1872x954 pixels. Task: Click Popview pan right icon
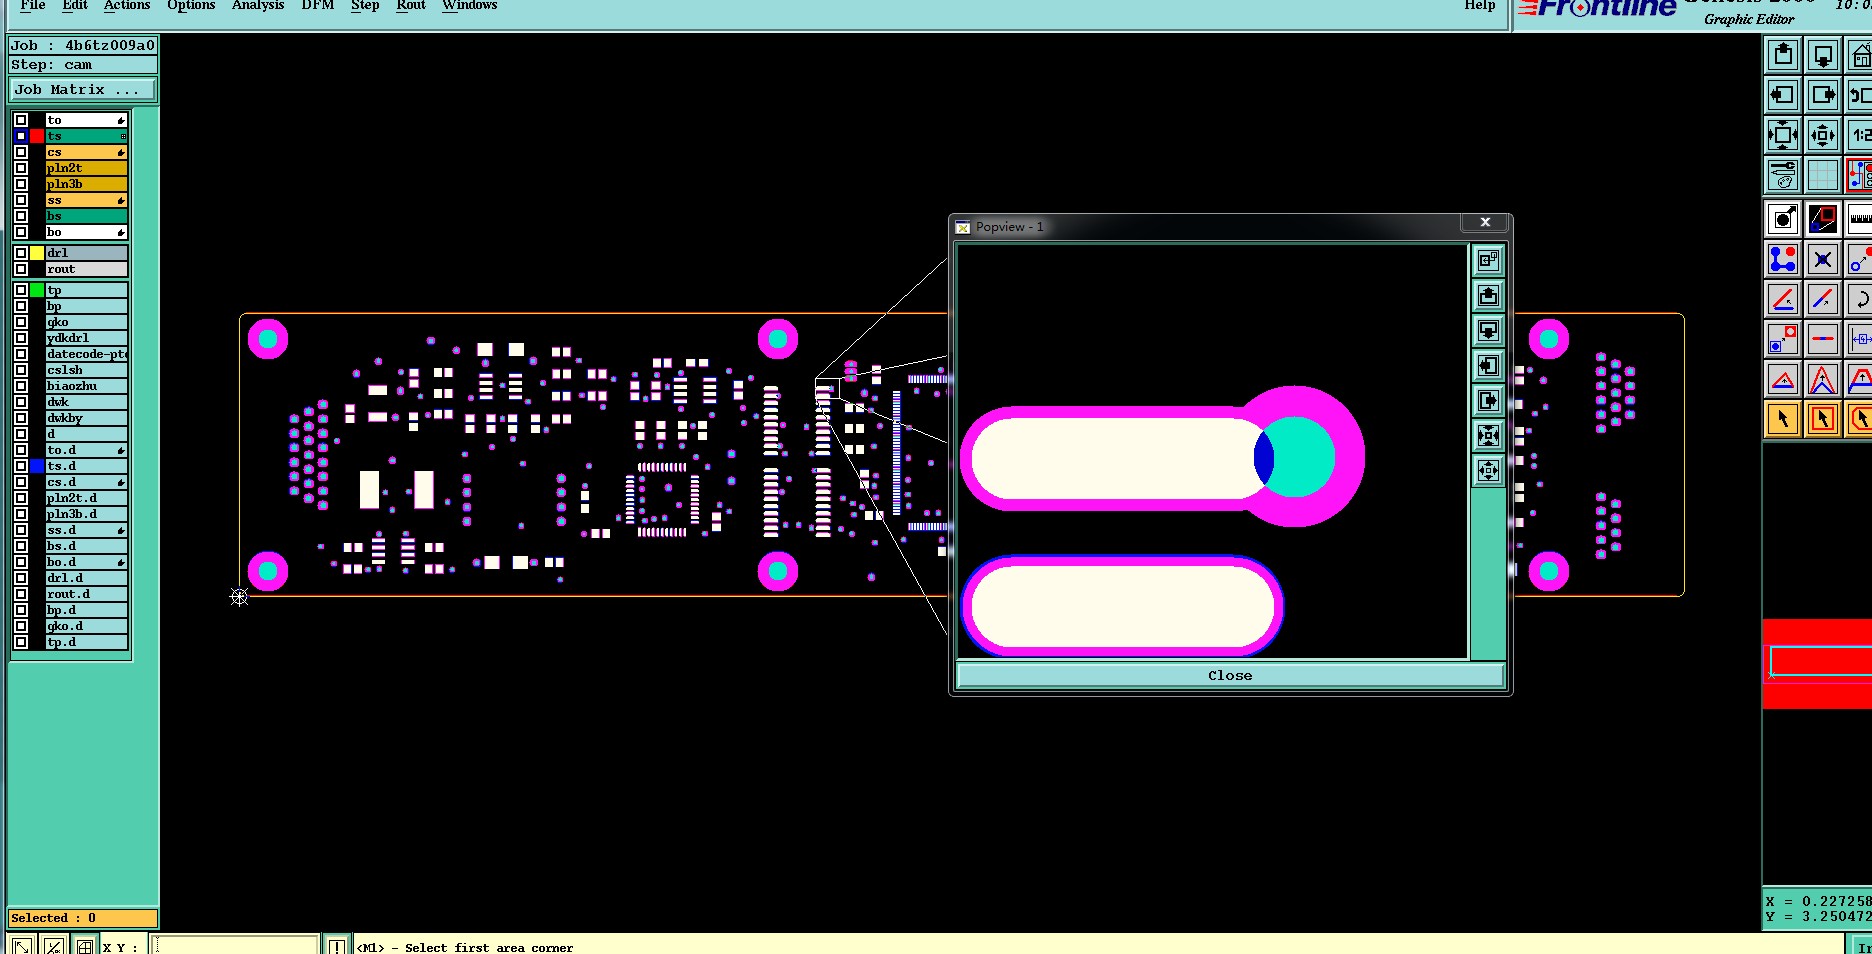click(1488, 401)
